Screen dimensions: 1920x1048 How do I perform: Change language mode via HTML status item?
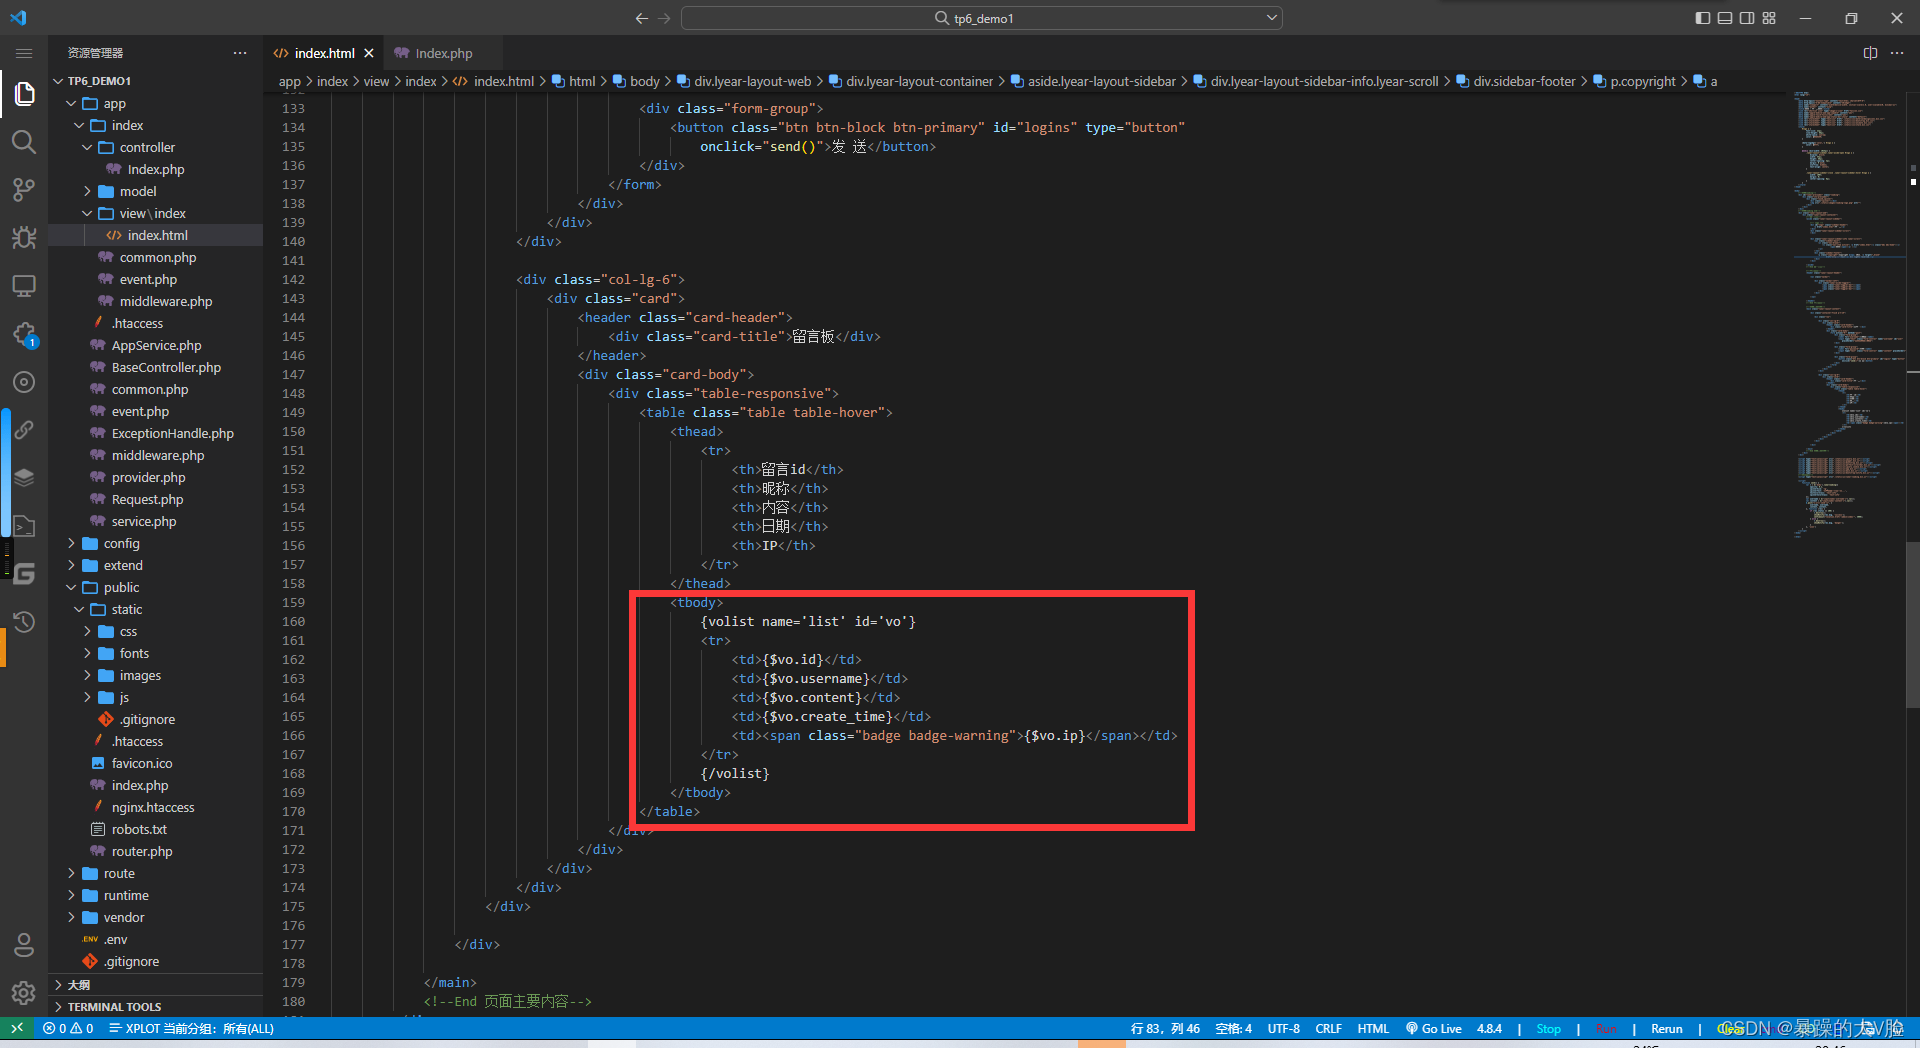point(1372,1028)
